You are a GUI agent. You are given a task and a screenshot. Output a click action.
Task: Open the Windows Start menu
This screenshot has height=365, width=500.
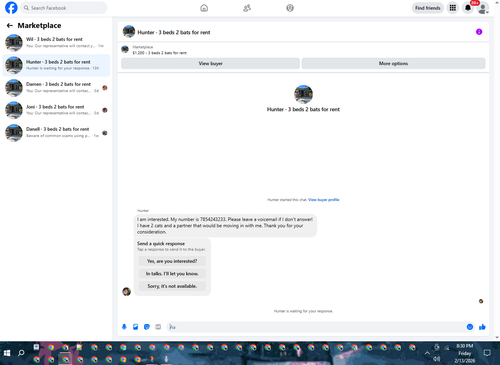click(7, 353)
